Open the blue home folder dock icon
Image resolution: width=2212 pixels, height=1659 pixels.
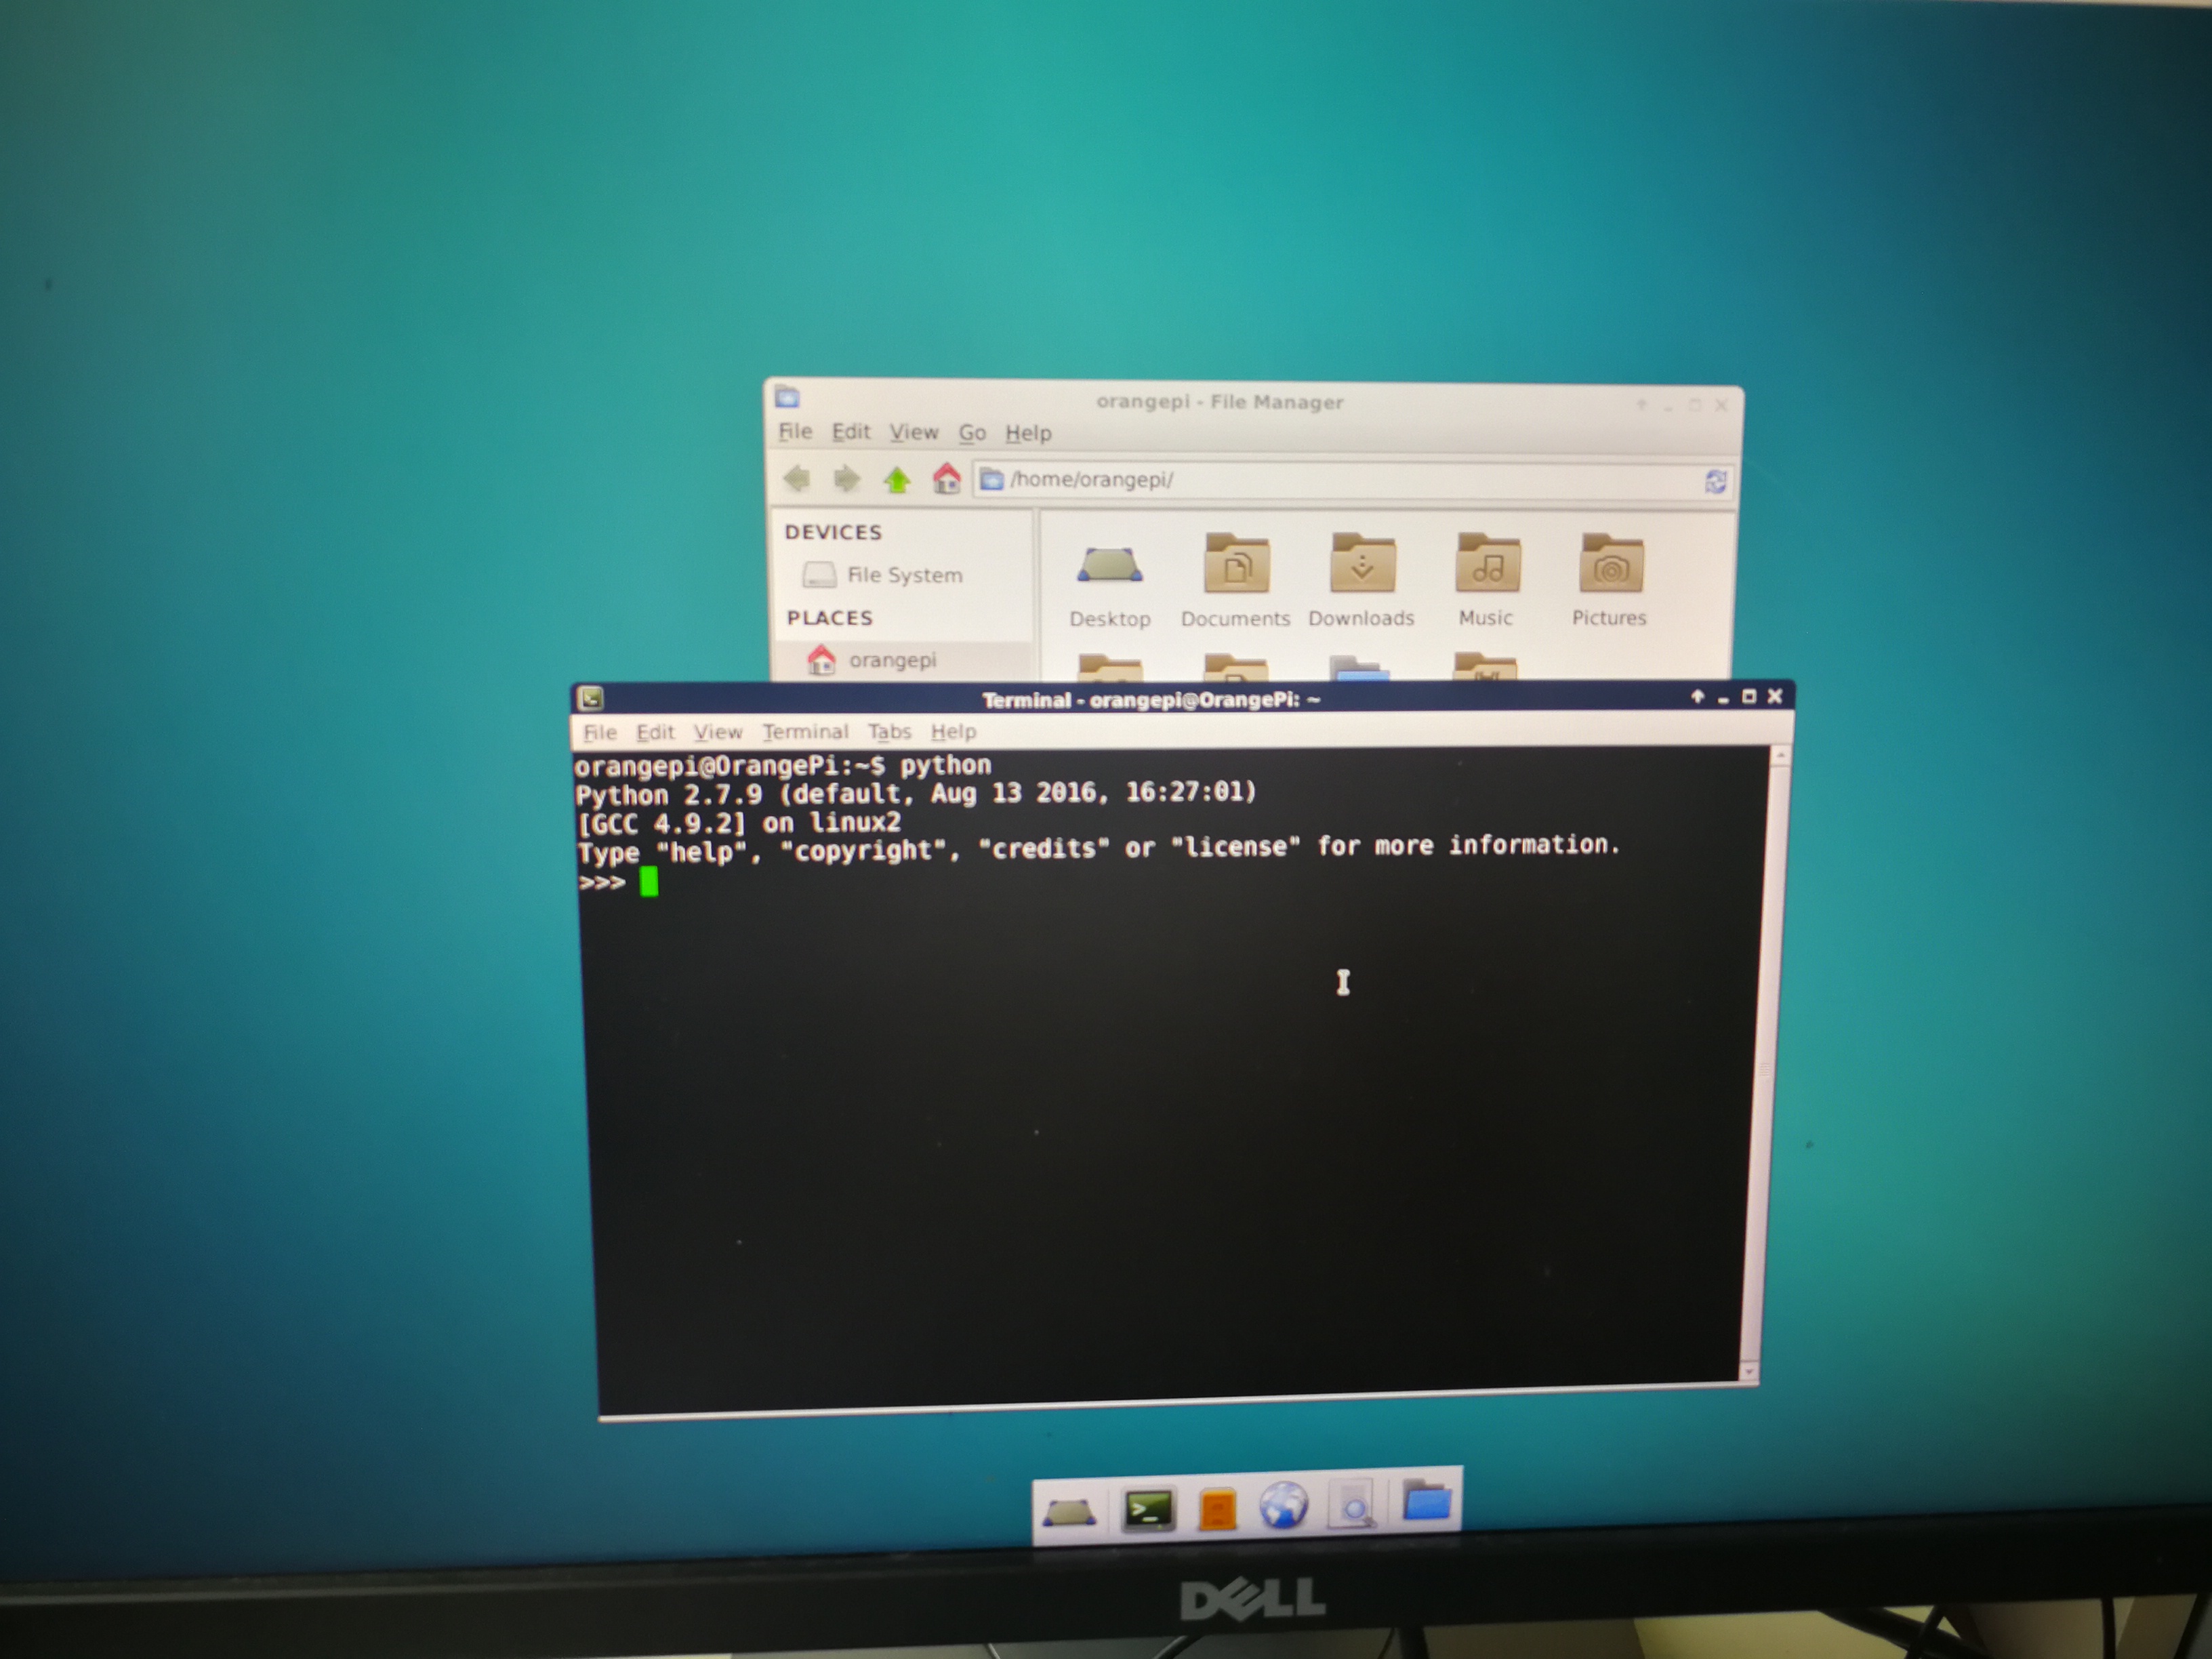click(x=1427, y=1502)
